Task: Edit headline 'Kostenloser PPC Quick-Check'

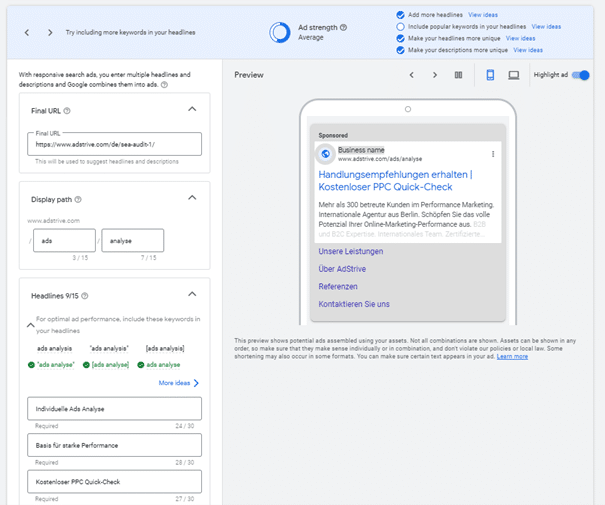Action: point(114,481)
